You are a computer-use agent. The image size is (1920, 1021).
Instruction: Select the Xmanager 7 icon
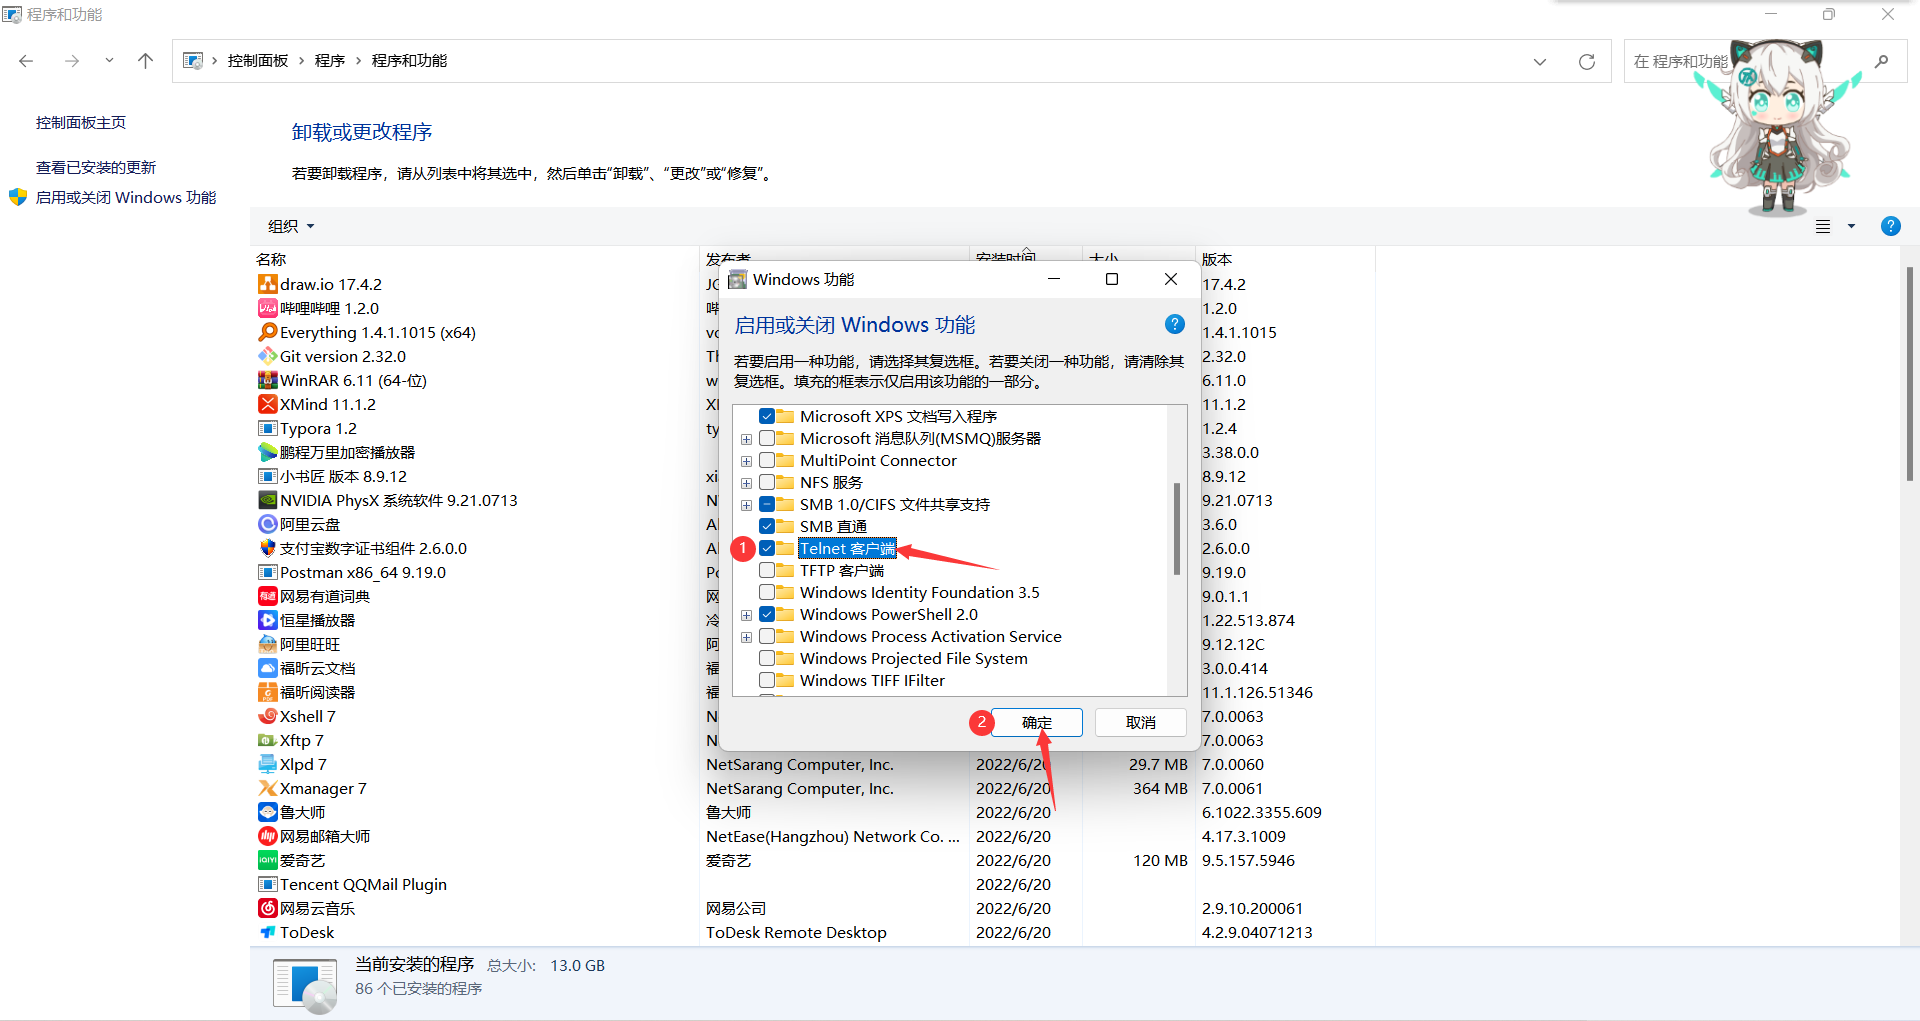(x=267, y=788)
